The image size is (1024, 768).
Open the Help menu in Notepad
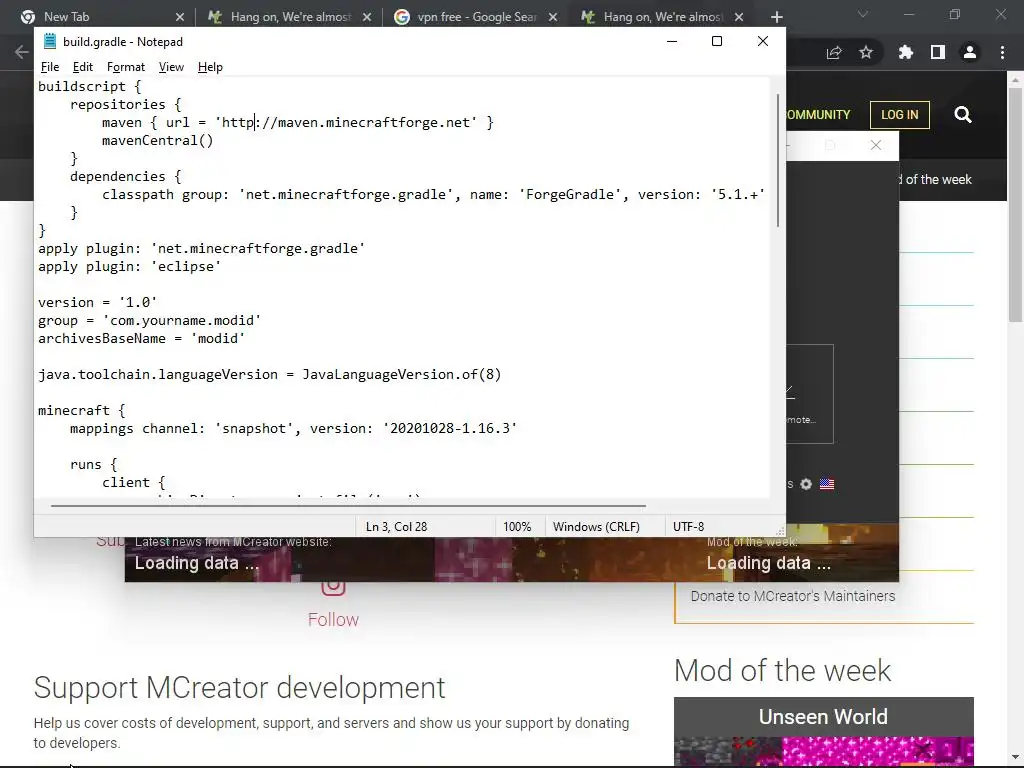(210, 67)
